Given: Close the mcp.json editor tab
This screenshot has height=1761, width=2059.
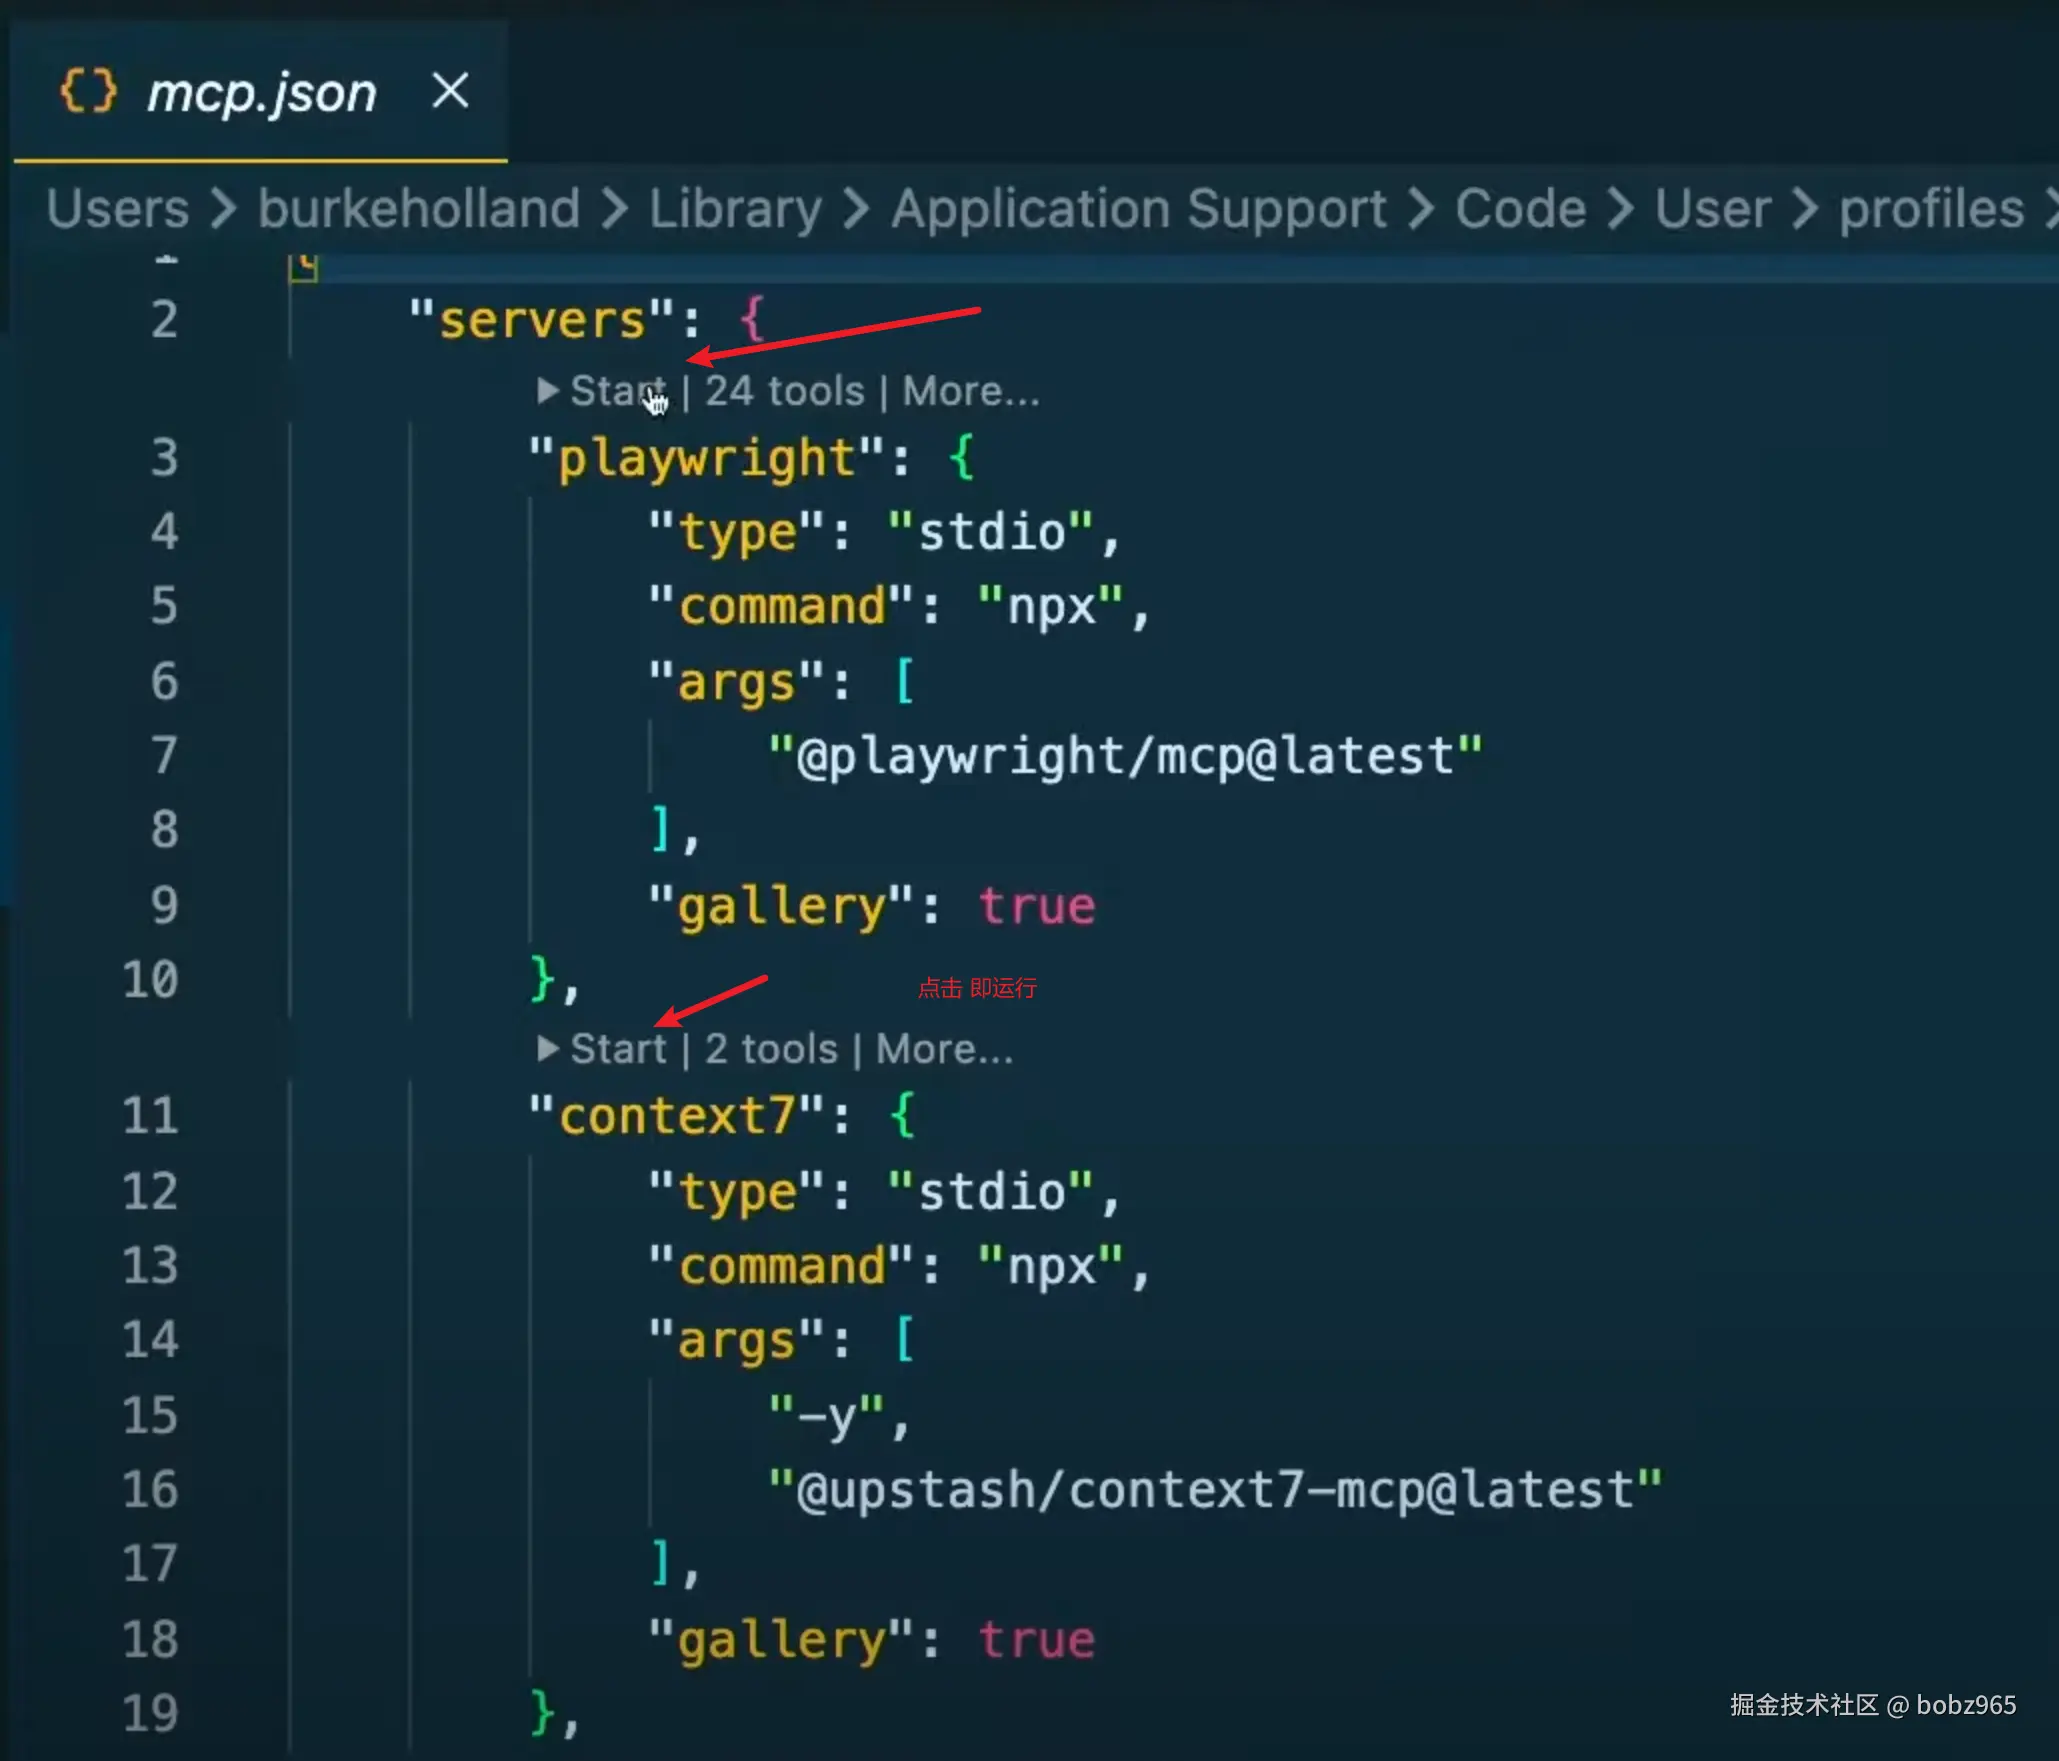Looking at the screenshot, I should [450, 91].
